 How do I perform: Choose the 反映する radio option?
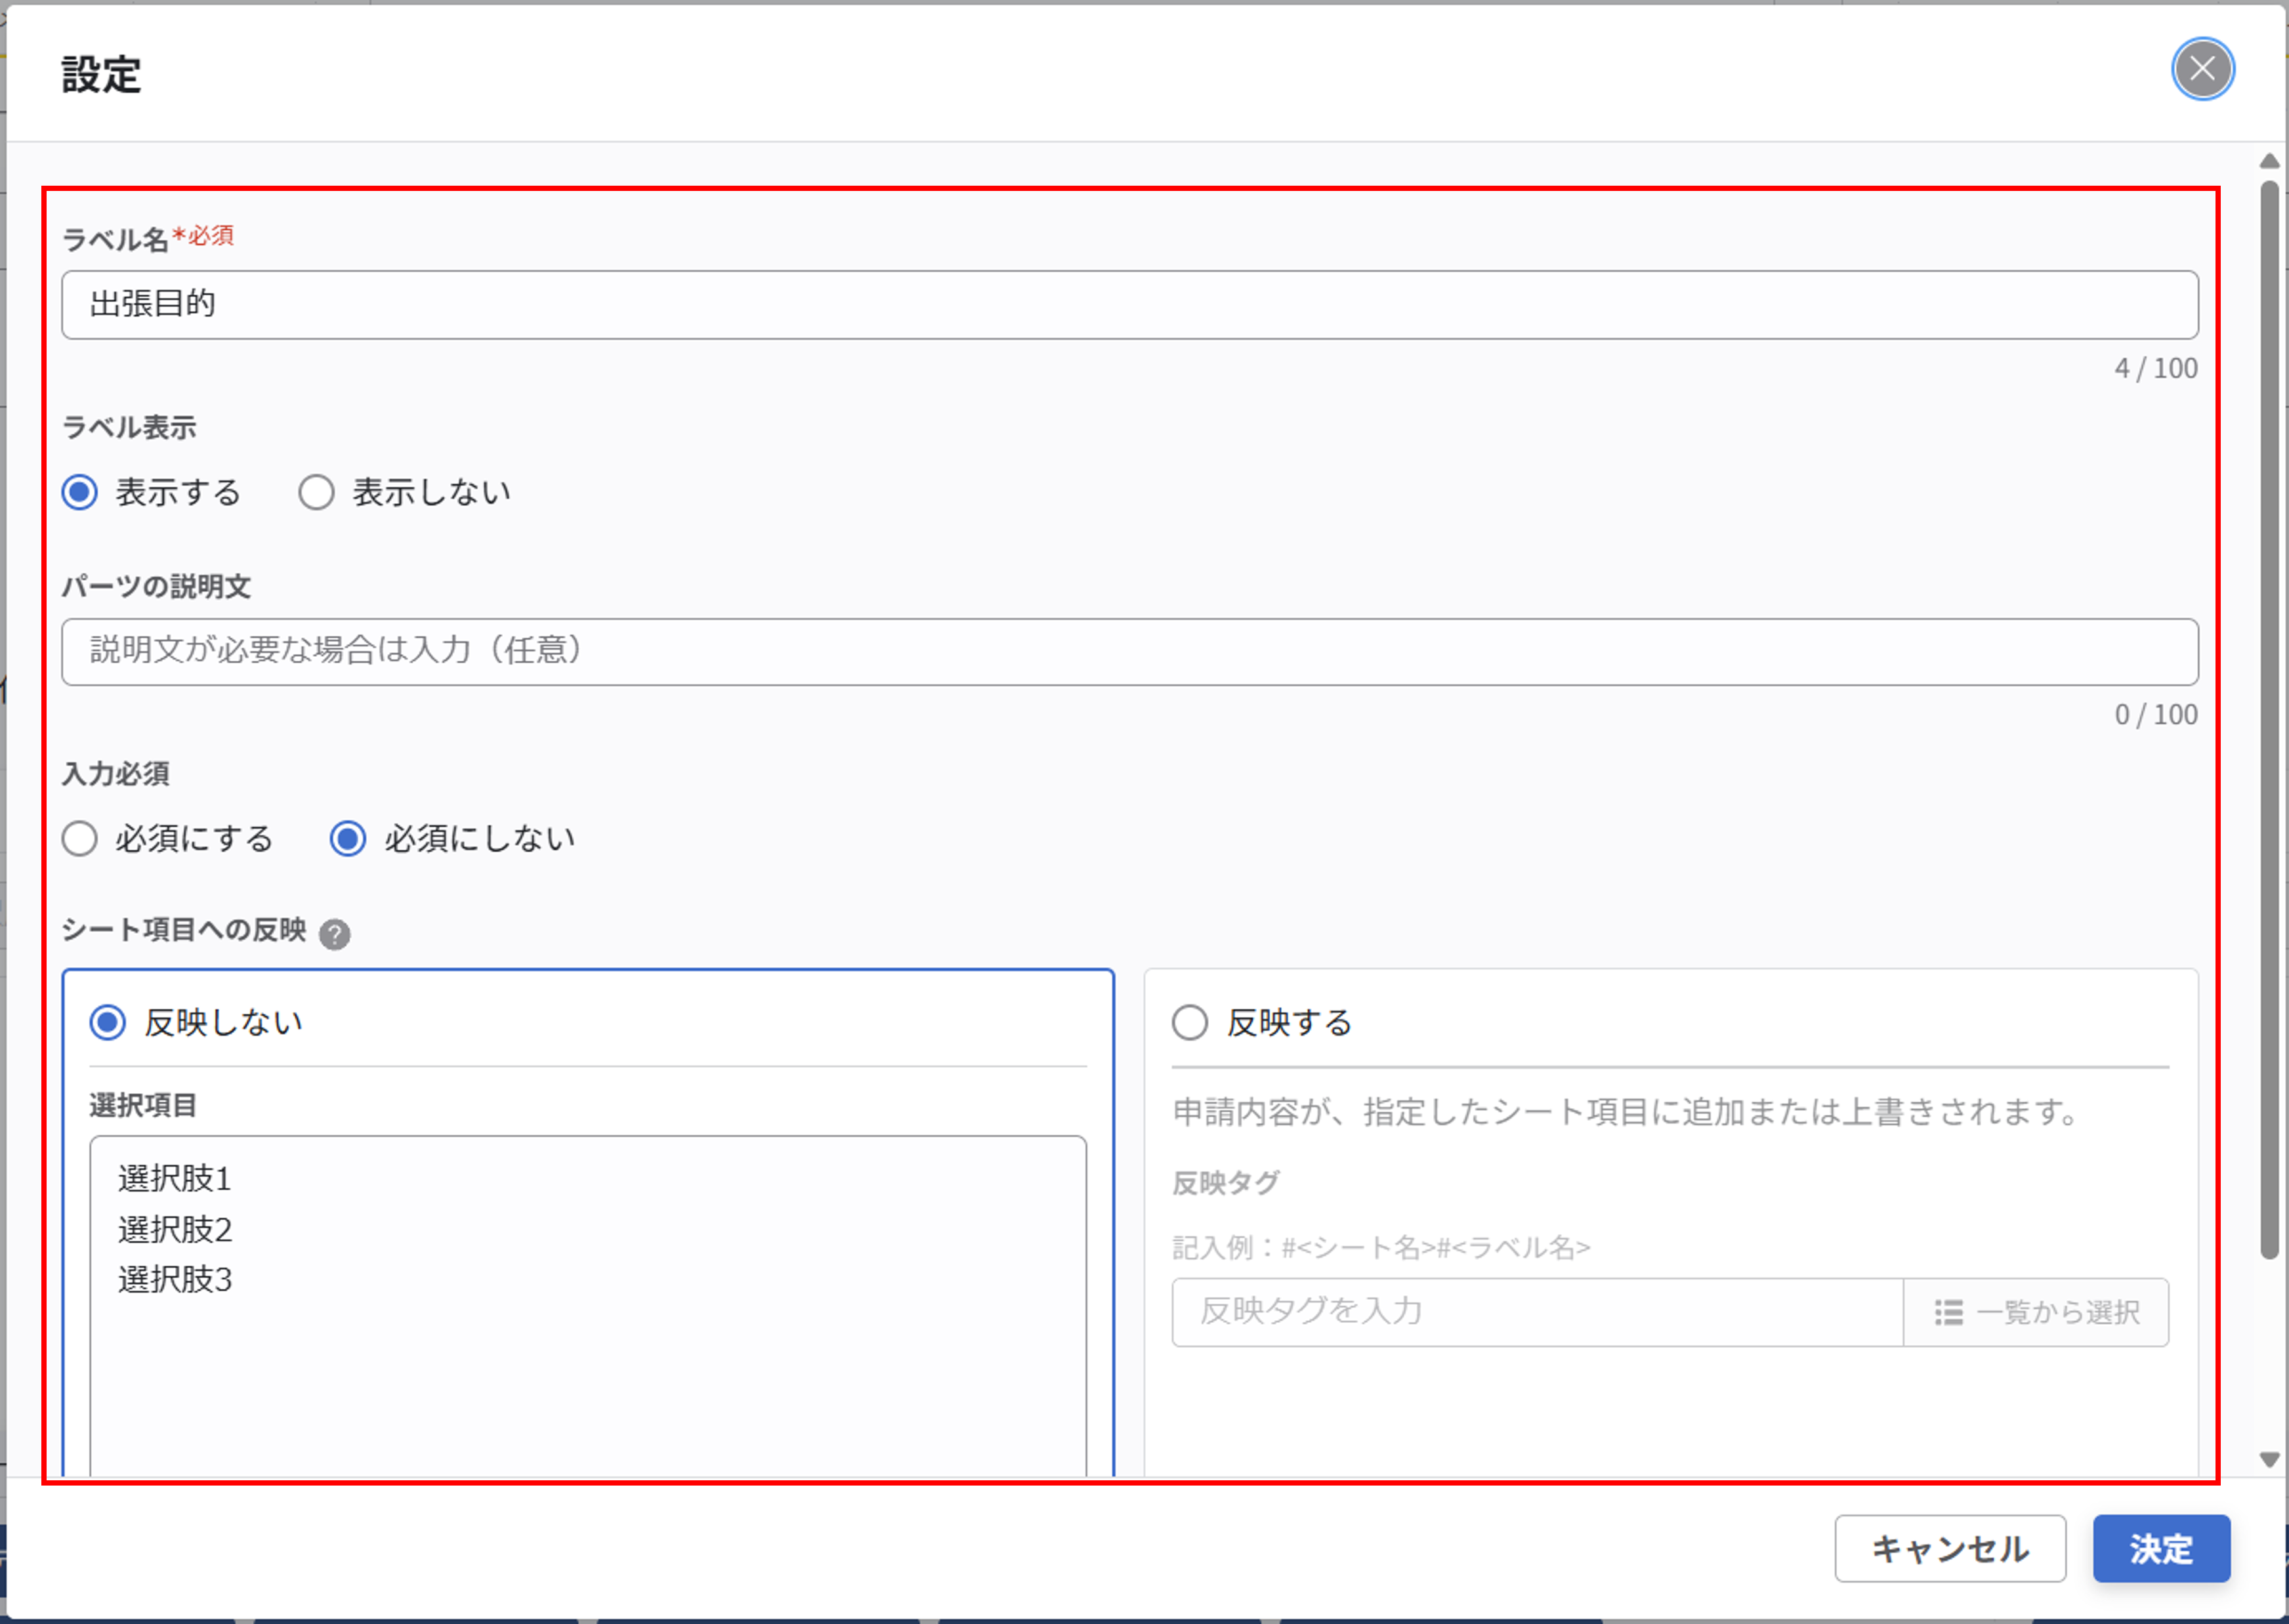(x=1190, y=1022)
